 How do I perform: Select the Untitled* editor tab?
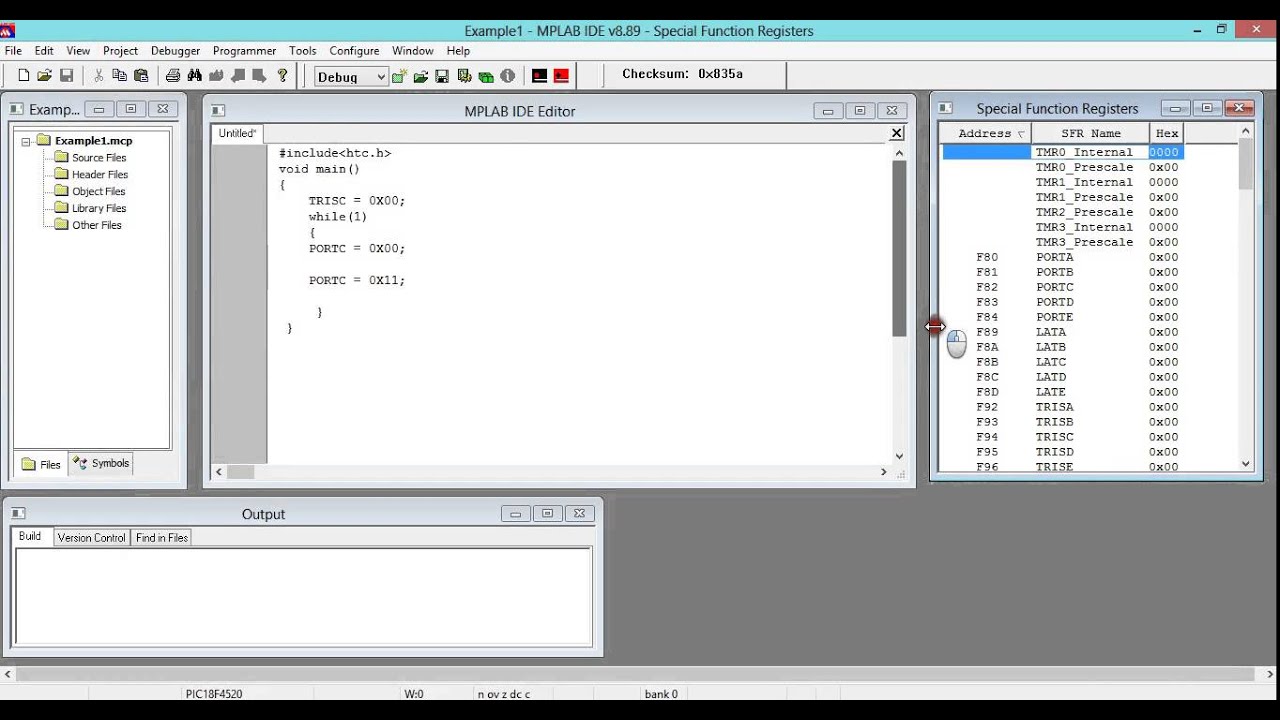pyautogui.click(x=238, y=133)
